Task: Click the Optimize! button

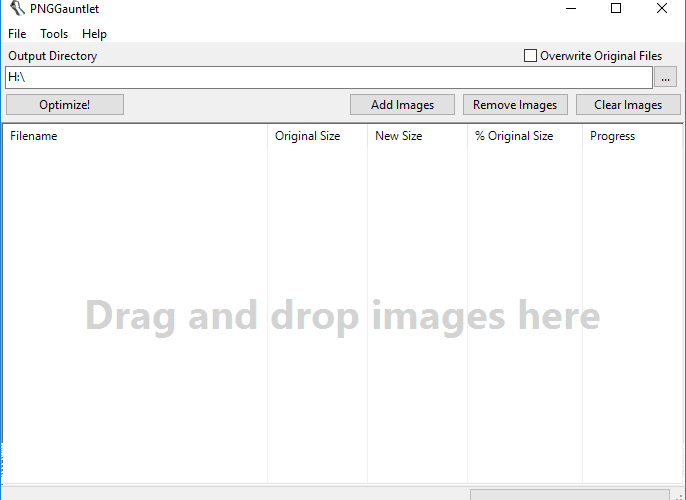Action: pyautogui.click(x=65, y=105)
